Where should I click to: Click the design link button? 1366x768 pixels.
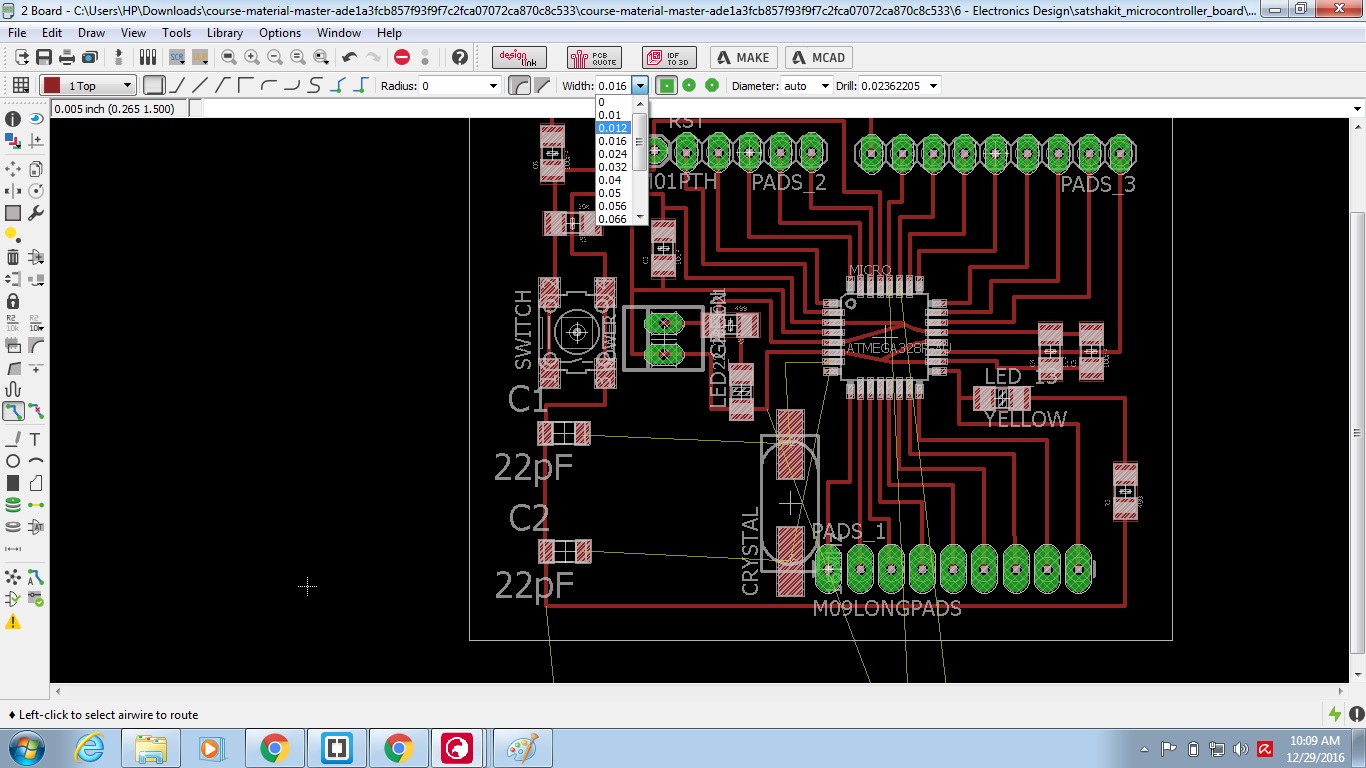(520, 57)
